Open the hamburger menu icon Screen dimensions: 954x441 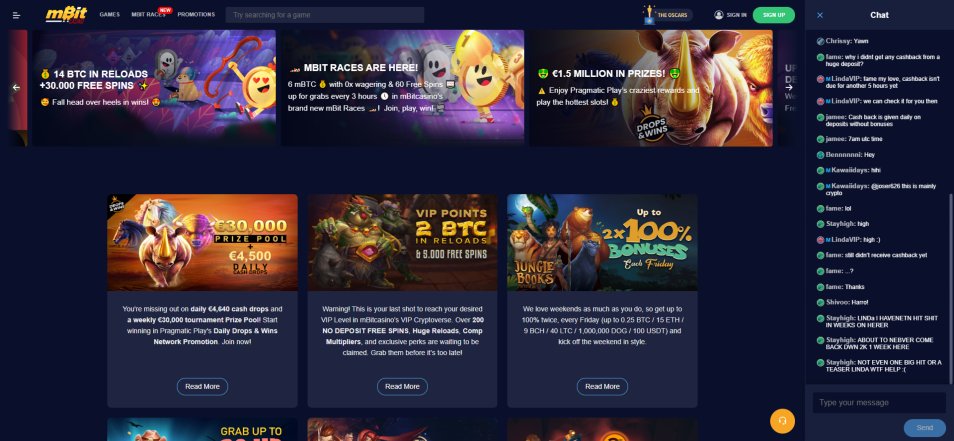[16, 15]
